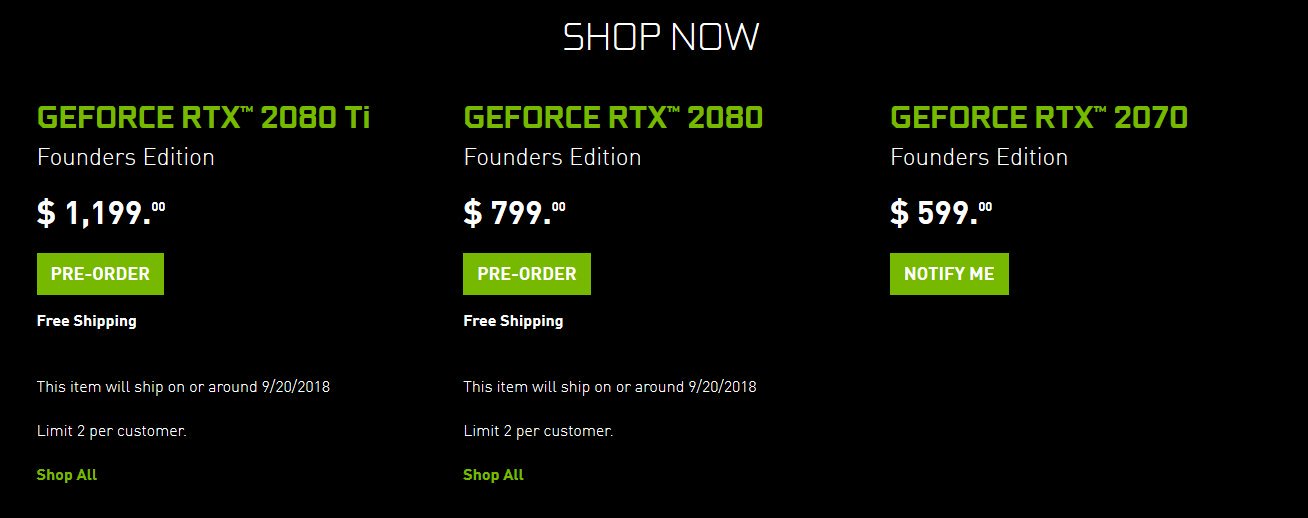Open Shop All under the RTX 2080 Ti
The width and height of the screenshot is (1308, 518).
(67, 475)
